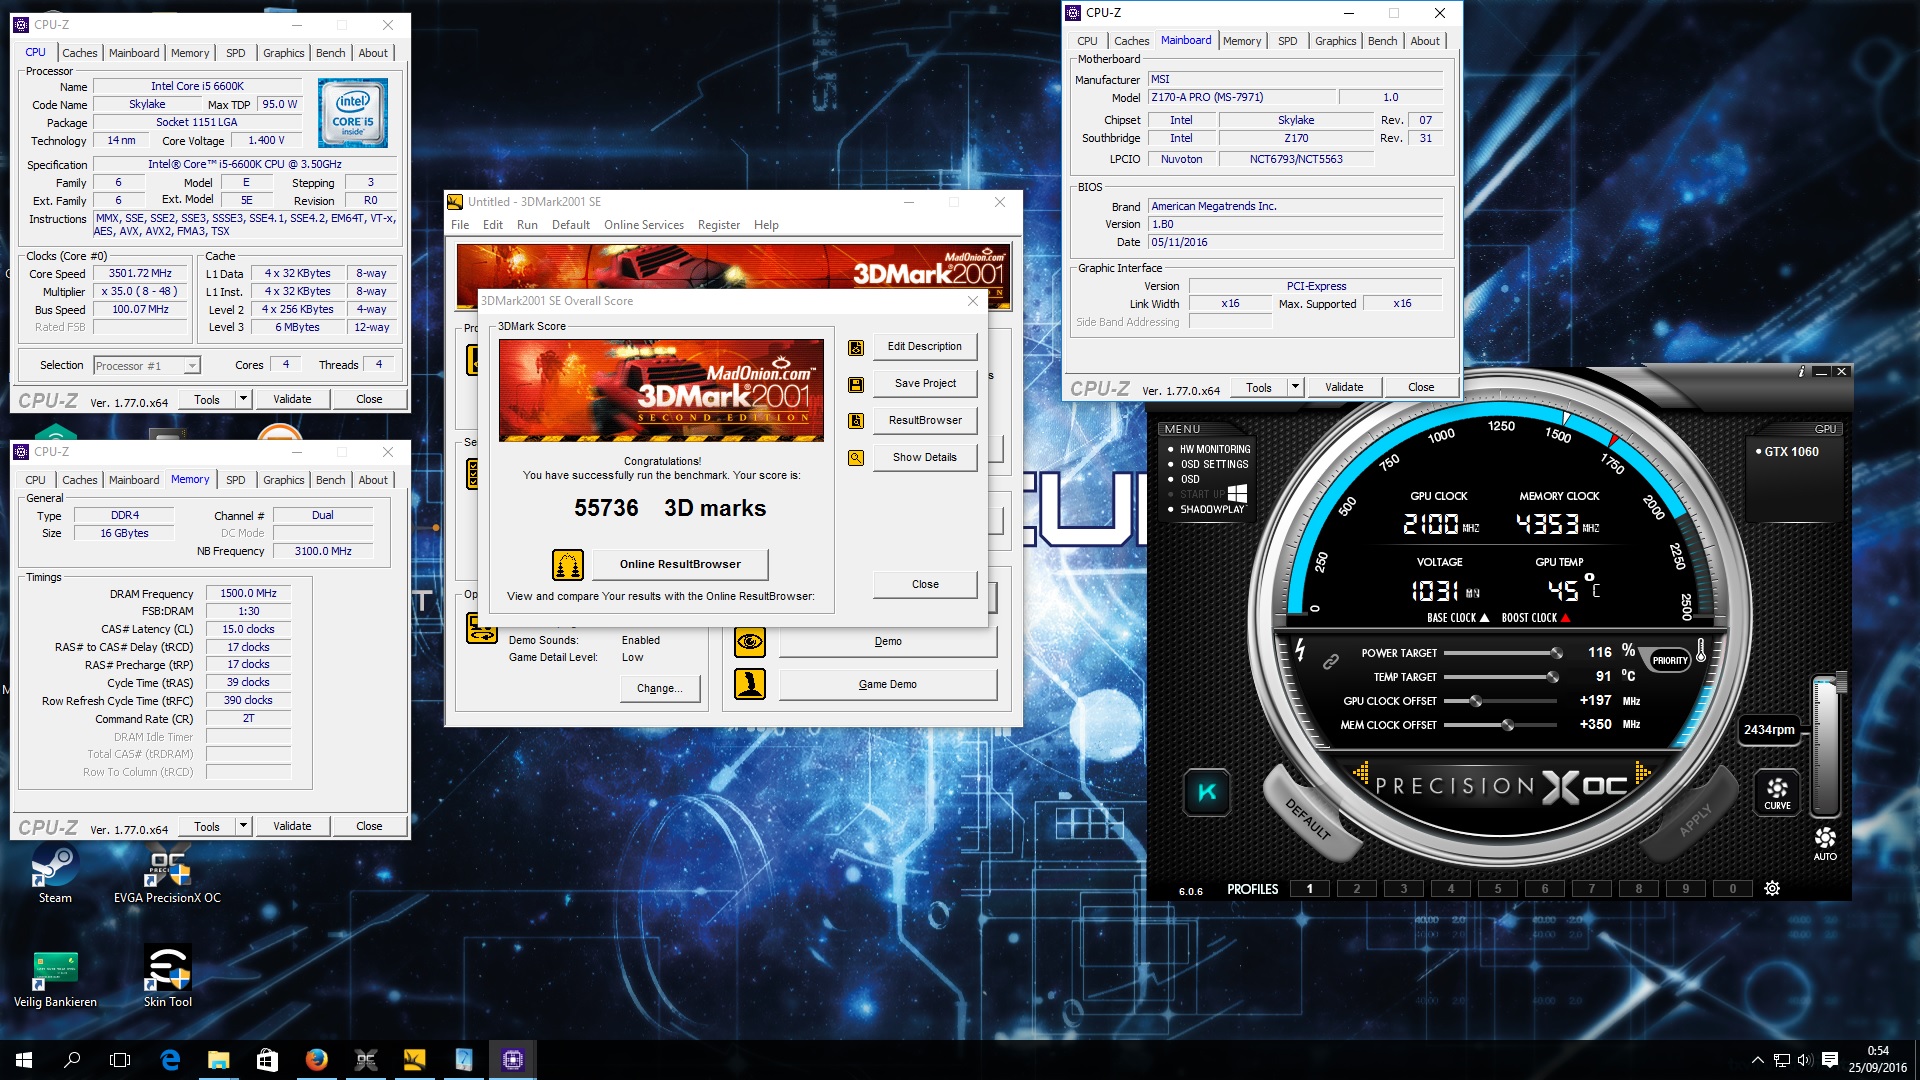The width and height of the screenshot is (1920, 1080).
Task: Click the CPU-Z taskbar icon
Action: tap(513, 1059)
